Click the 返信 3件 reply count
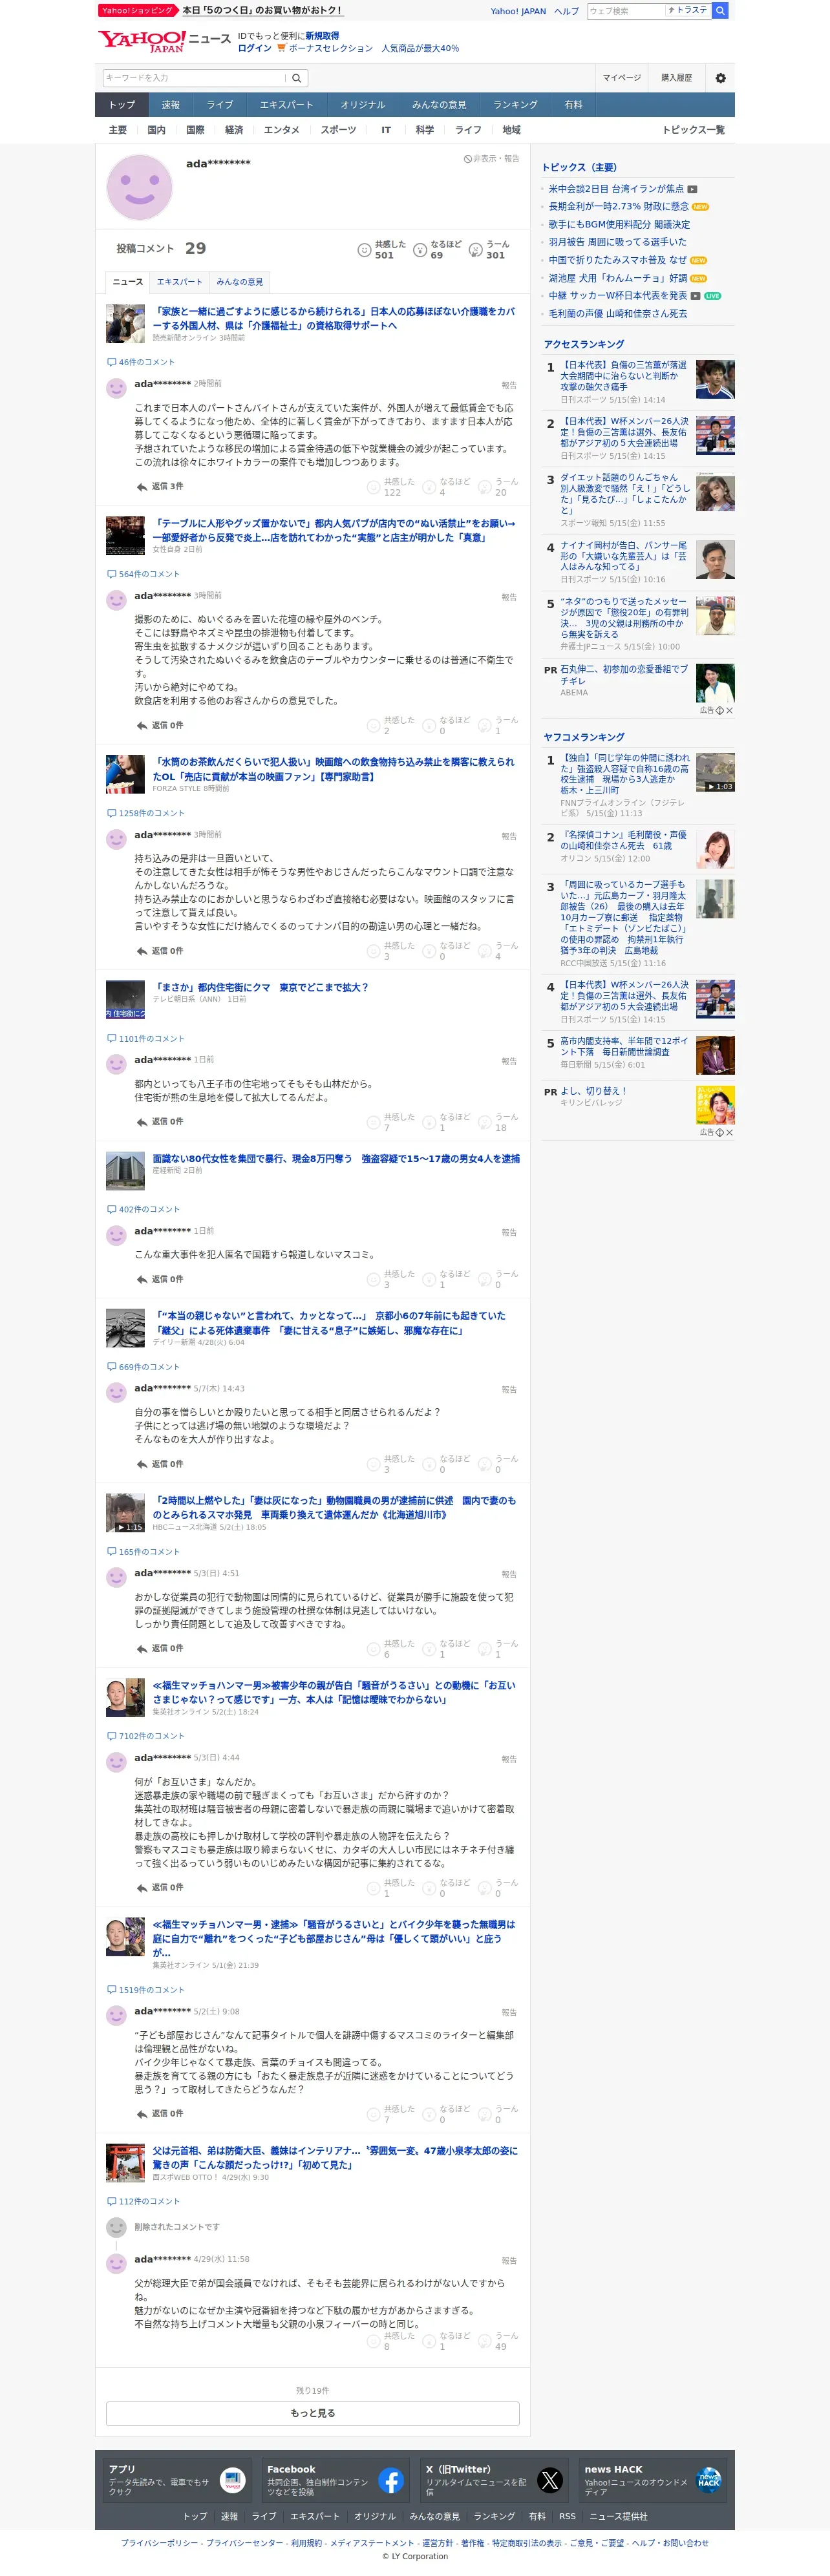 tap(167, 487)
